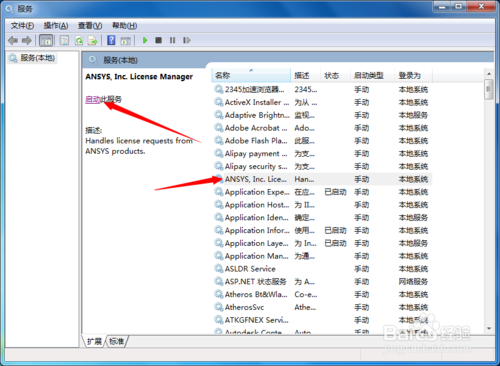Image resolution: width=500 pixels, height=366 pixels.
Task: Select the Adobe Flash Player service row
Action: [322, 141]
